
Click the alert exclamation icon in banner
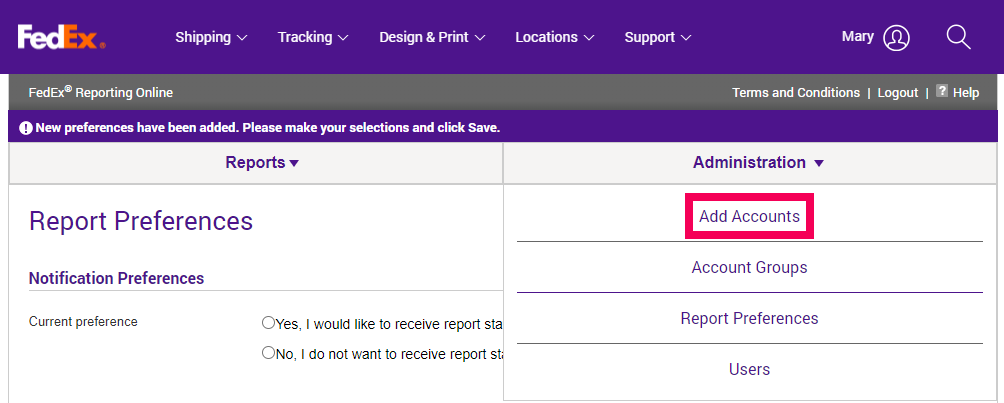coord(26,128)
